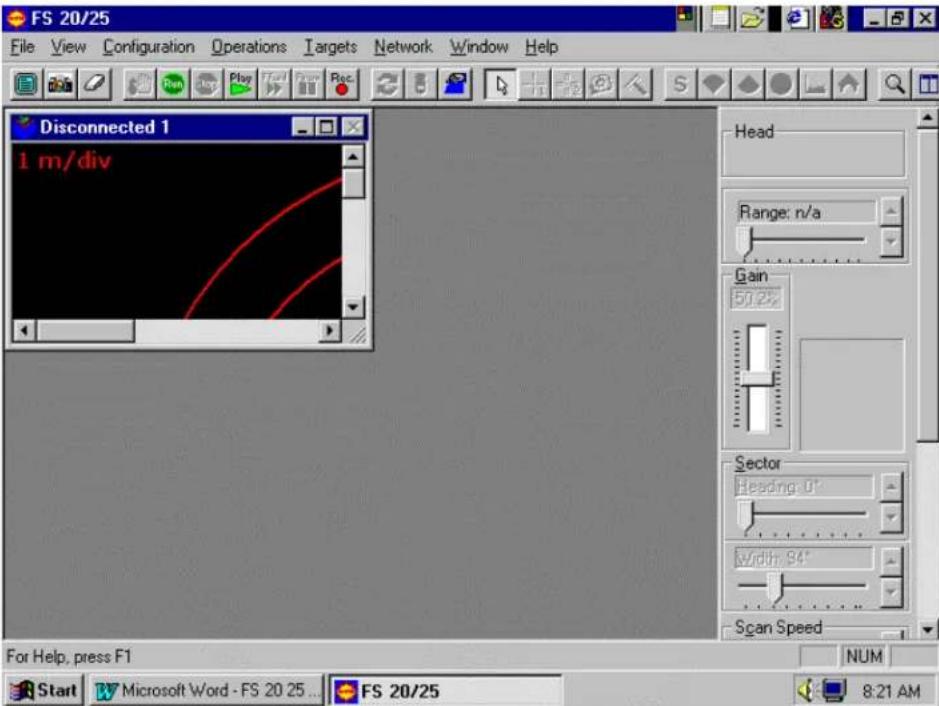
Task: Click the Width value field
Action: coord(804,558)
